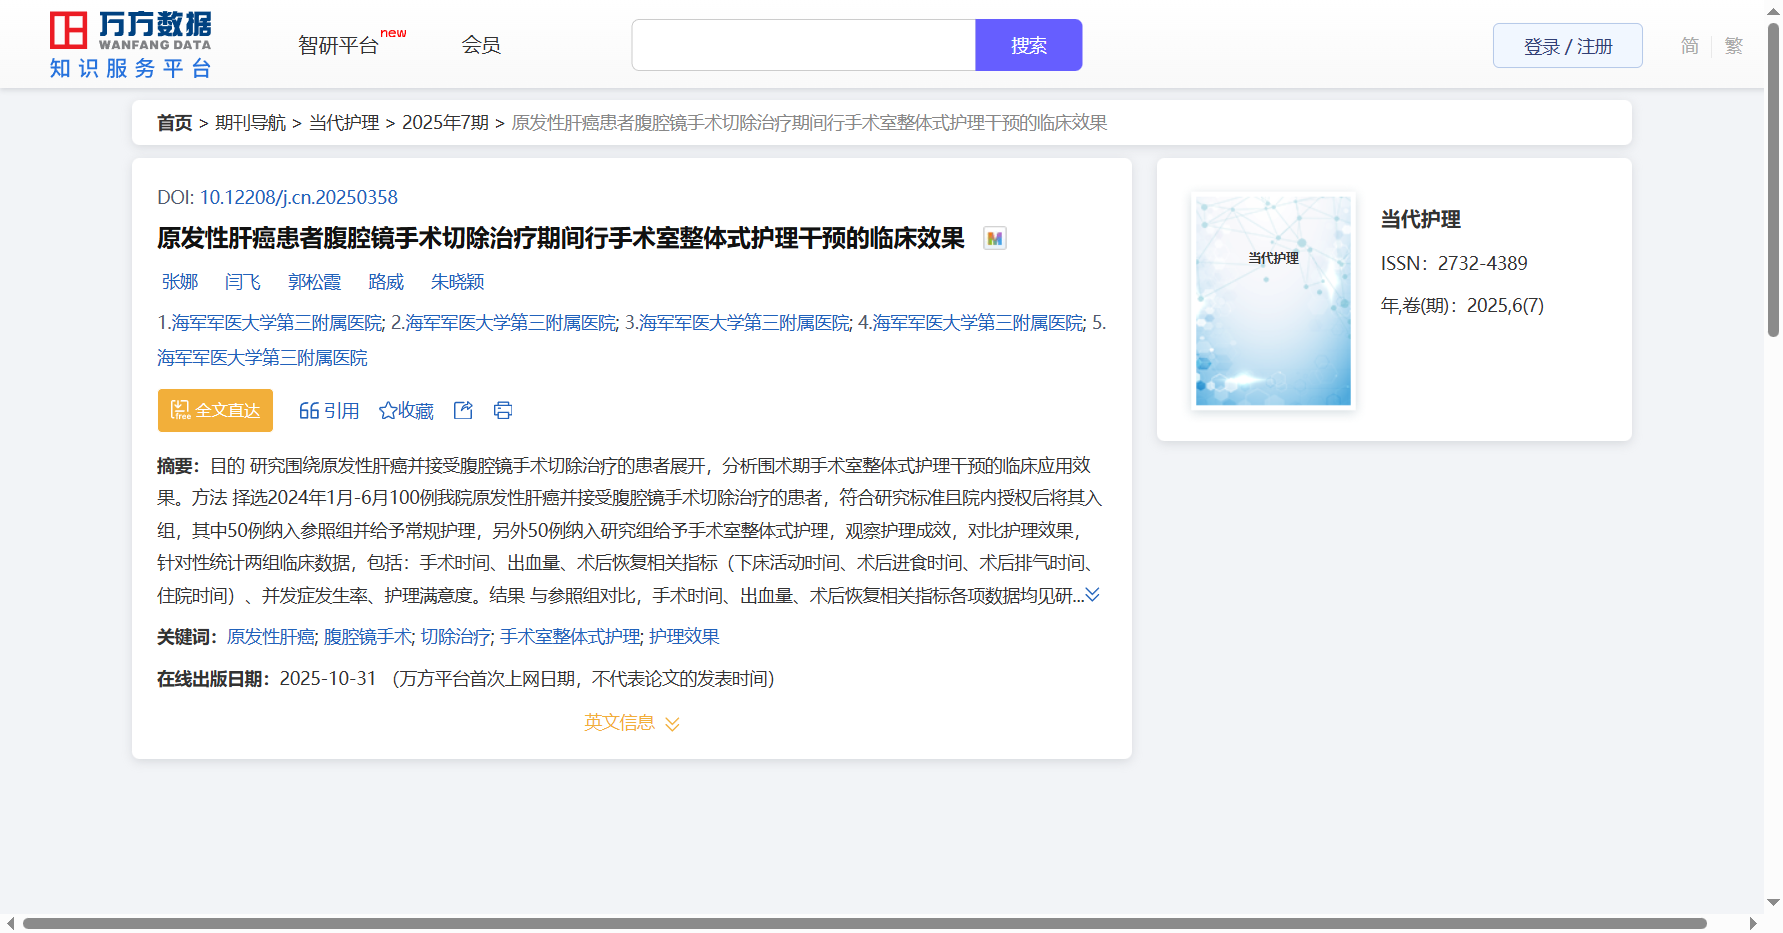Switch to Traditional Chinese 繁
The image size is (1783, 933).
pyautogui.click(x=1733, y=46)
